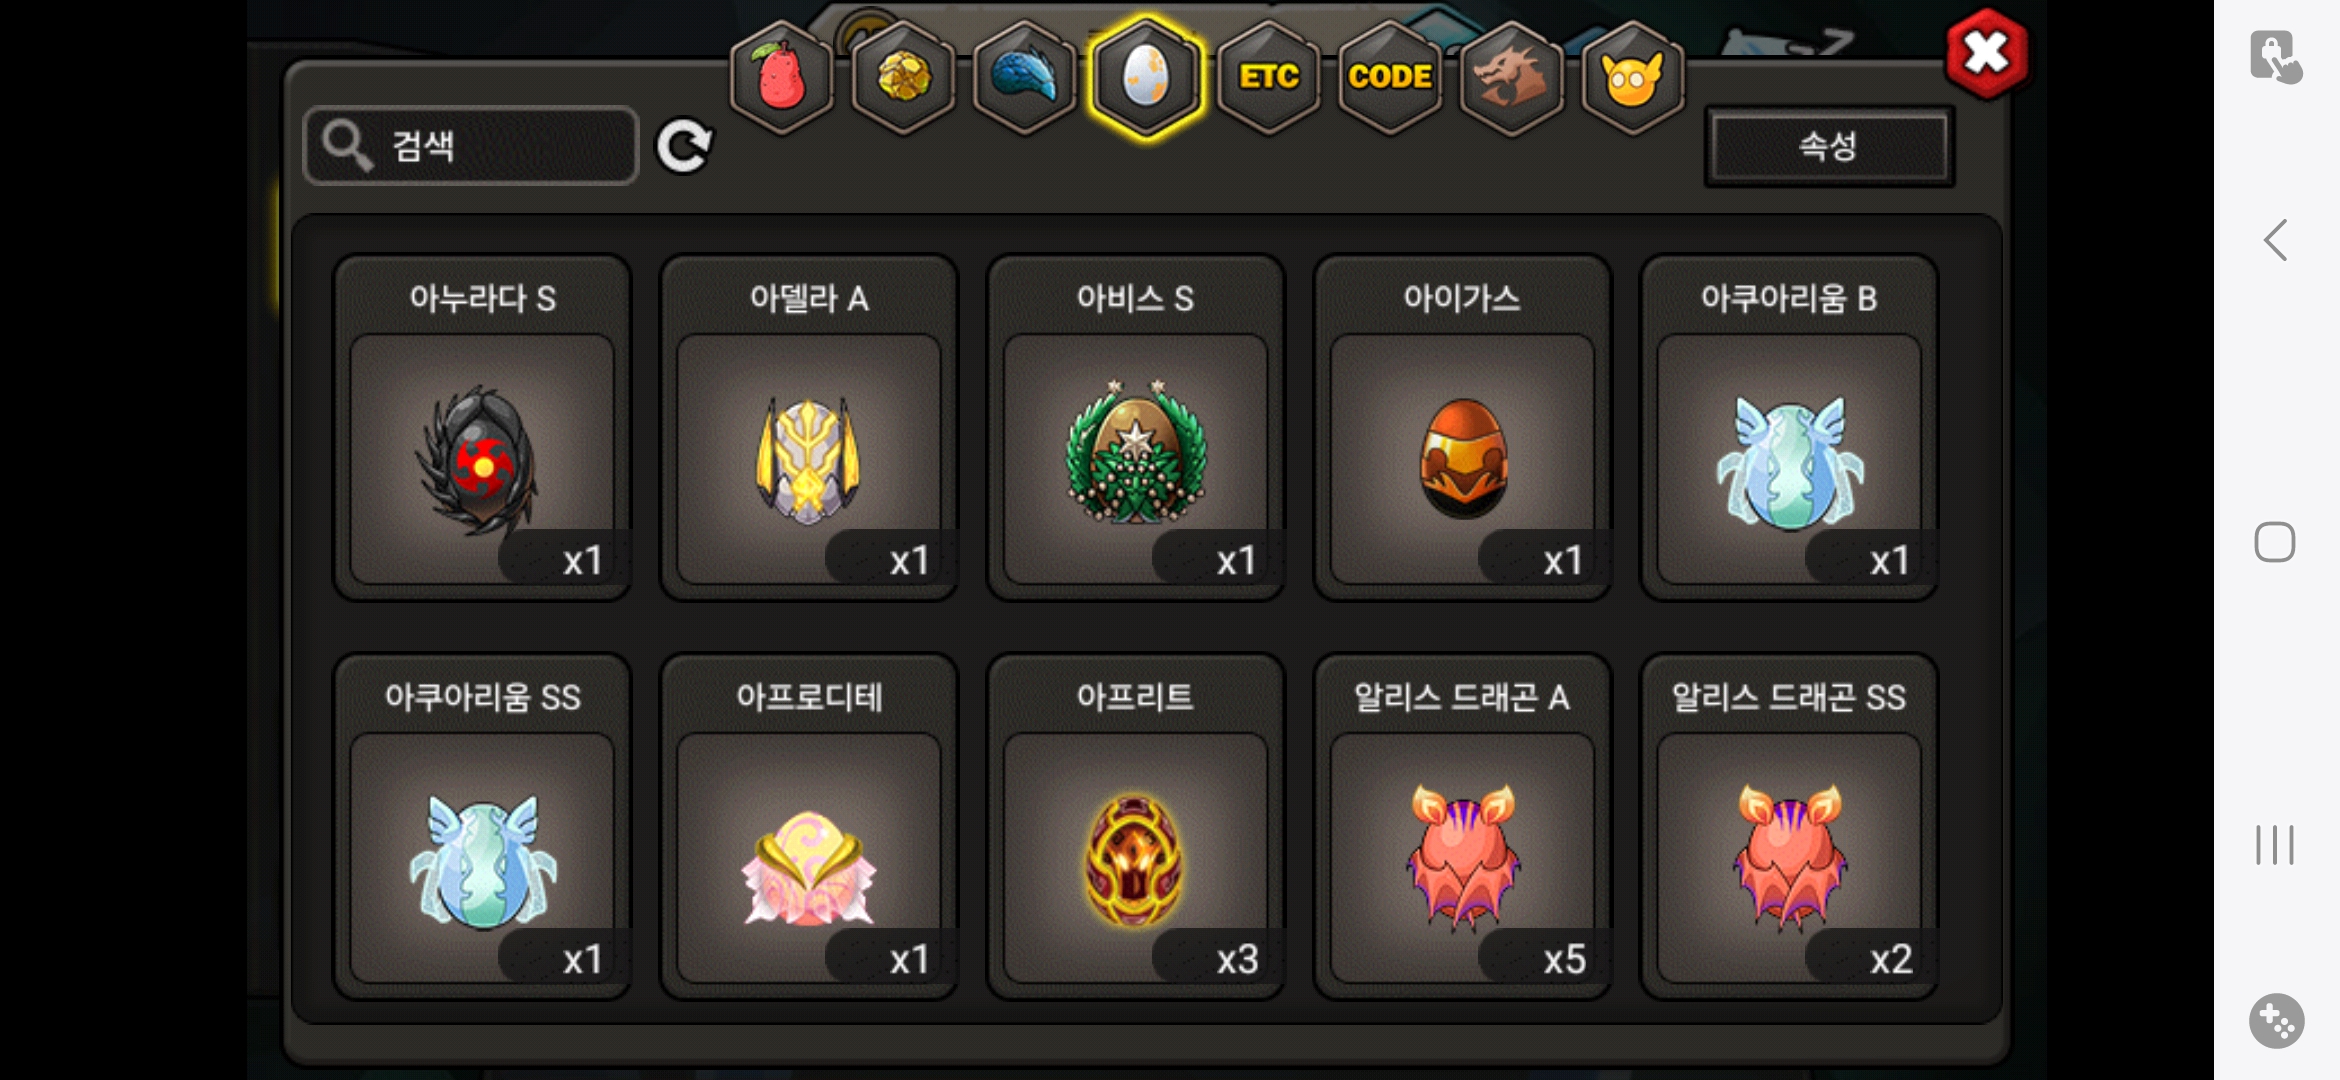The height and width of the screenshot is (1080, 2340).
Task: Switch to the blue dragon scale tab
Action: [1024, 77]
